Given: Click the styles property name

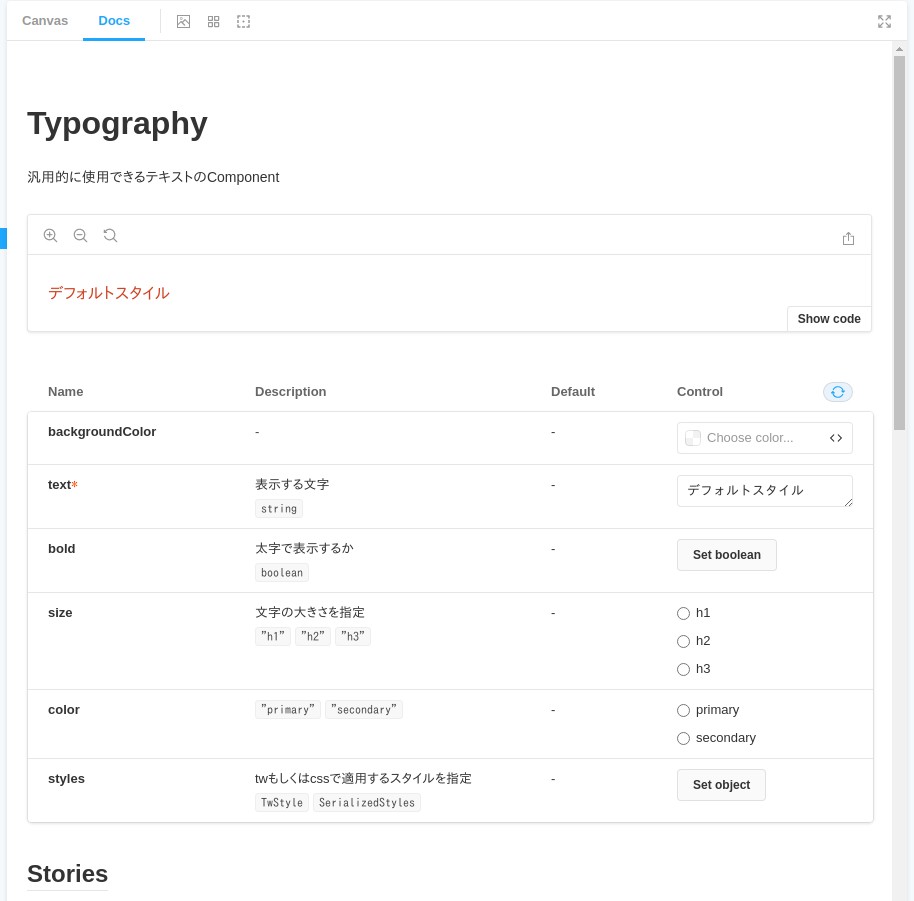Looking at the screenshot, I should click(x=66, y=779).
